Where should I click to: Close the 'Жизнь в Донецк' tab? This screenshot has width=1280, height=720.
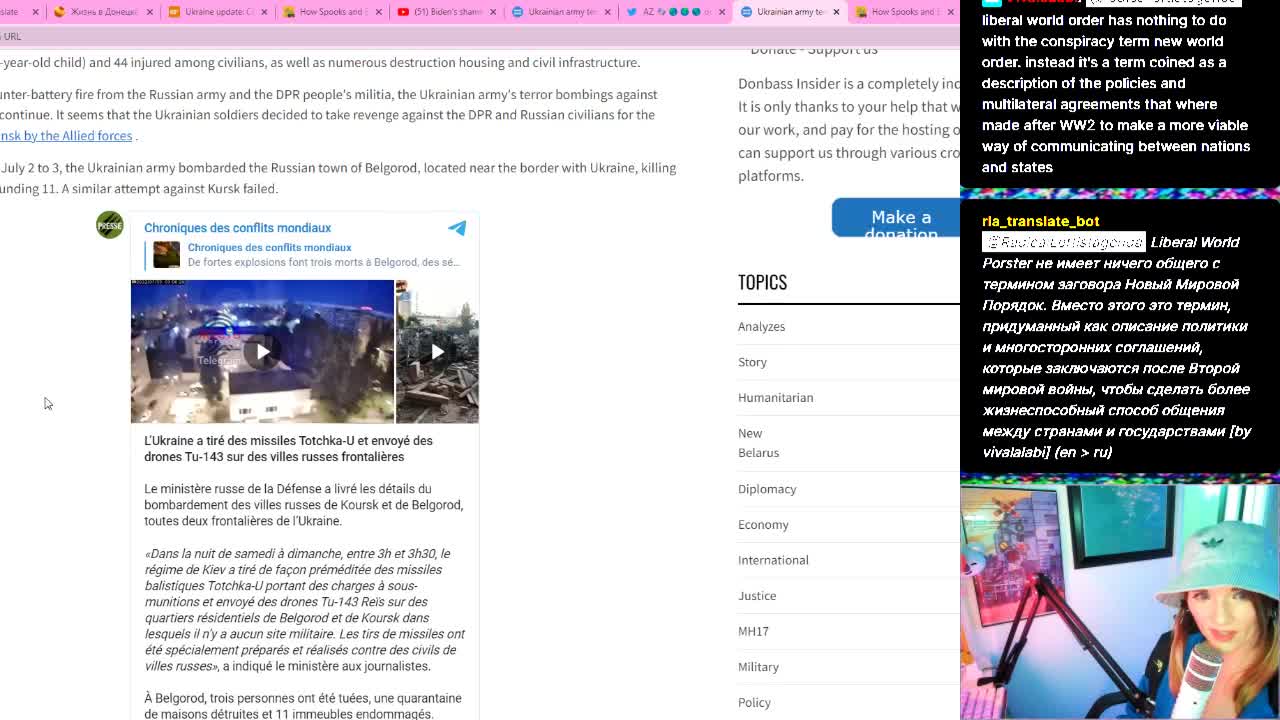pyautogui.click(x=150, y=12)
